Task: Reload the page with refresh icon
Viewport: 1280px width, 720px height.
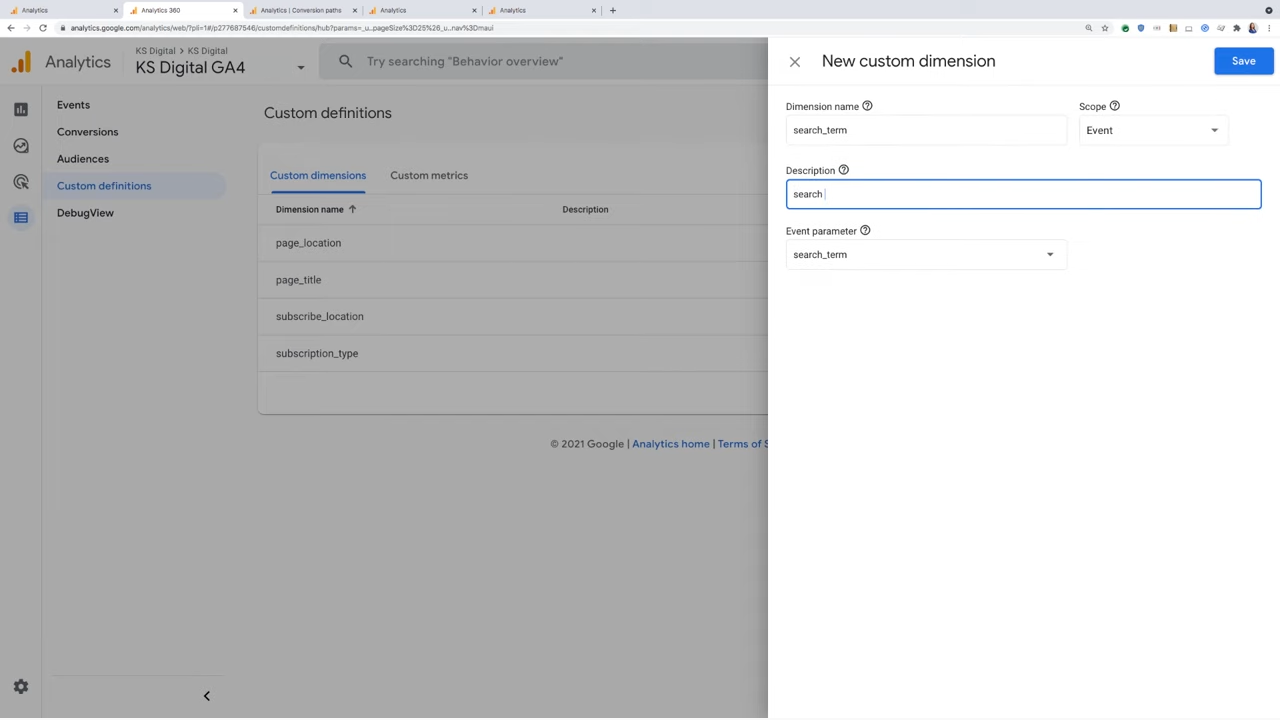Action: pos(43,28)
